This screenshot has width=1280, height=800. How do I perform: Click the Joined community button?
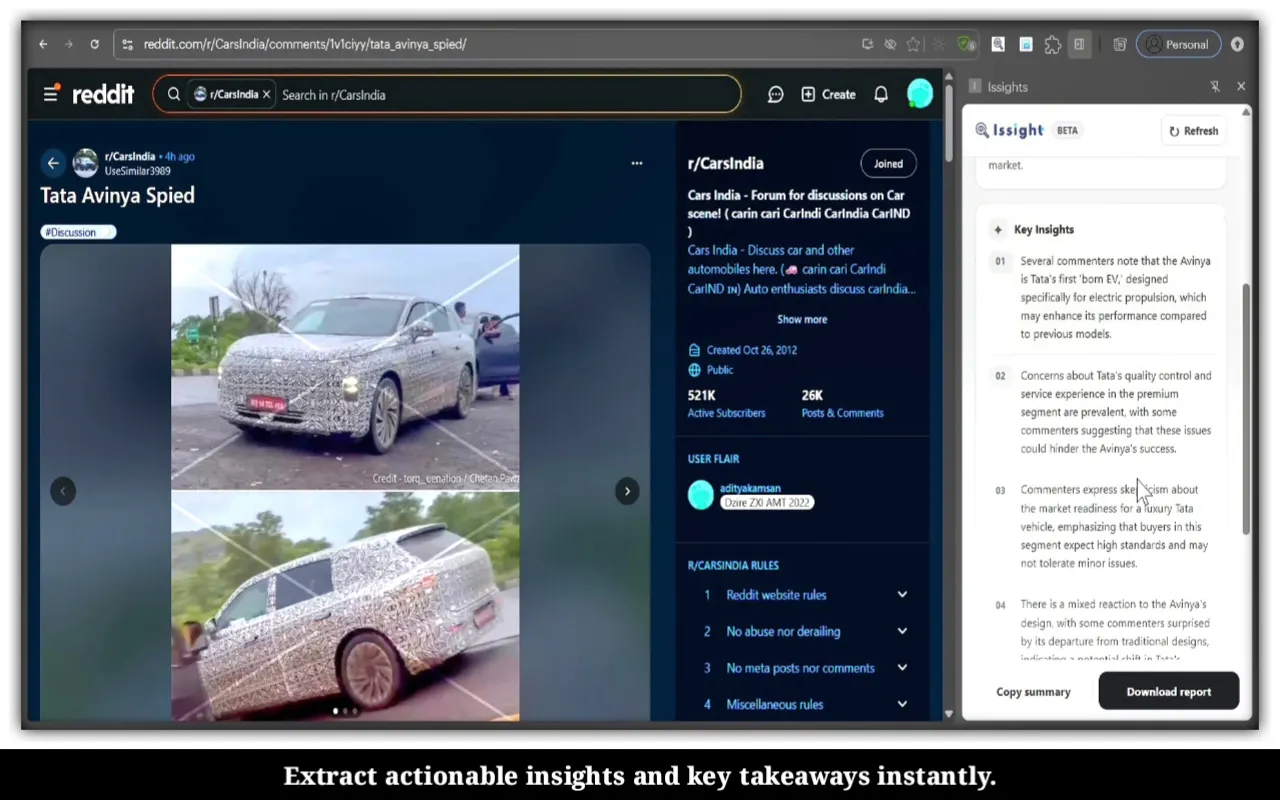[x=888, y=164]
